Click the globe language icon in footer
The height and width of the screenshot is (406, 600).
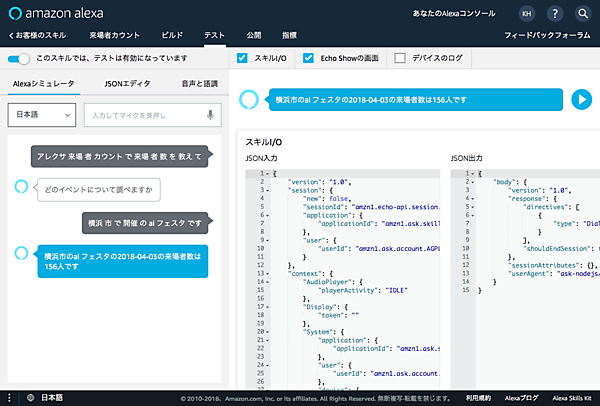[29, 397]
